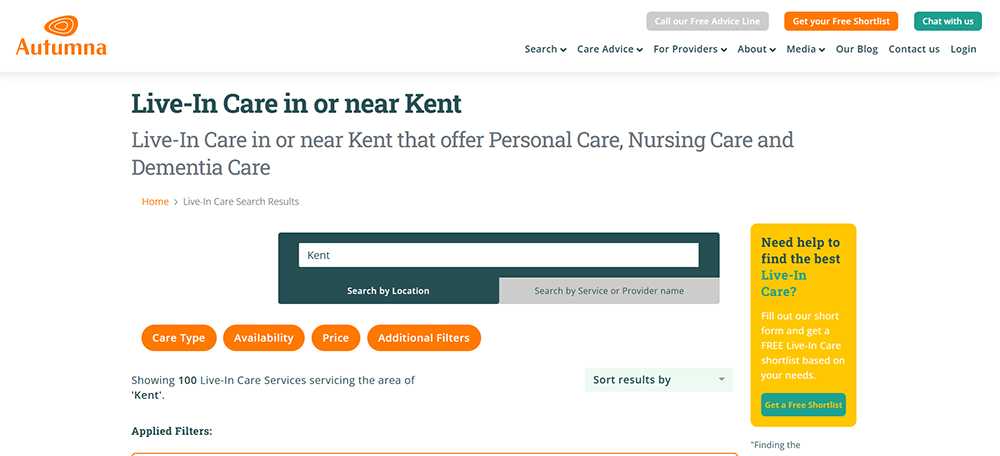This screenshot has width=1000, height=456.
Task: Go to Our Blog page
Action: click(x=856, y=49)
